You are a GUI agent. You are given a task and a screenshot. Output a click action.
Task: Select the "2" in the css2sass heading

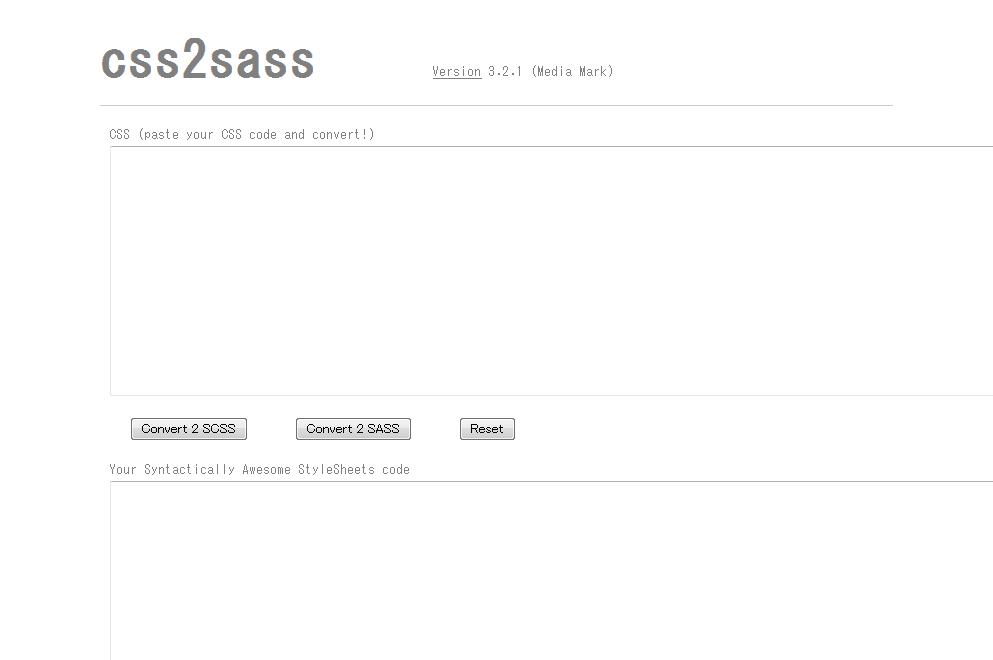pyautogui.click(x=194, y=58)
